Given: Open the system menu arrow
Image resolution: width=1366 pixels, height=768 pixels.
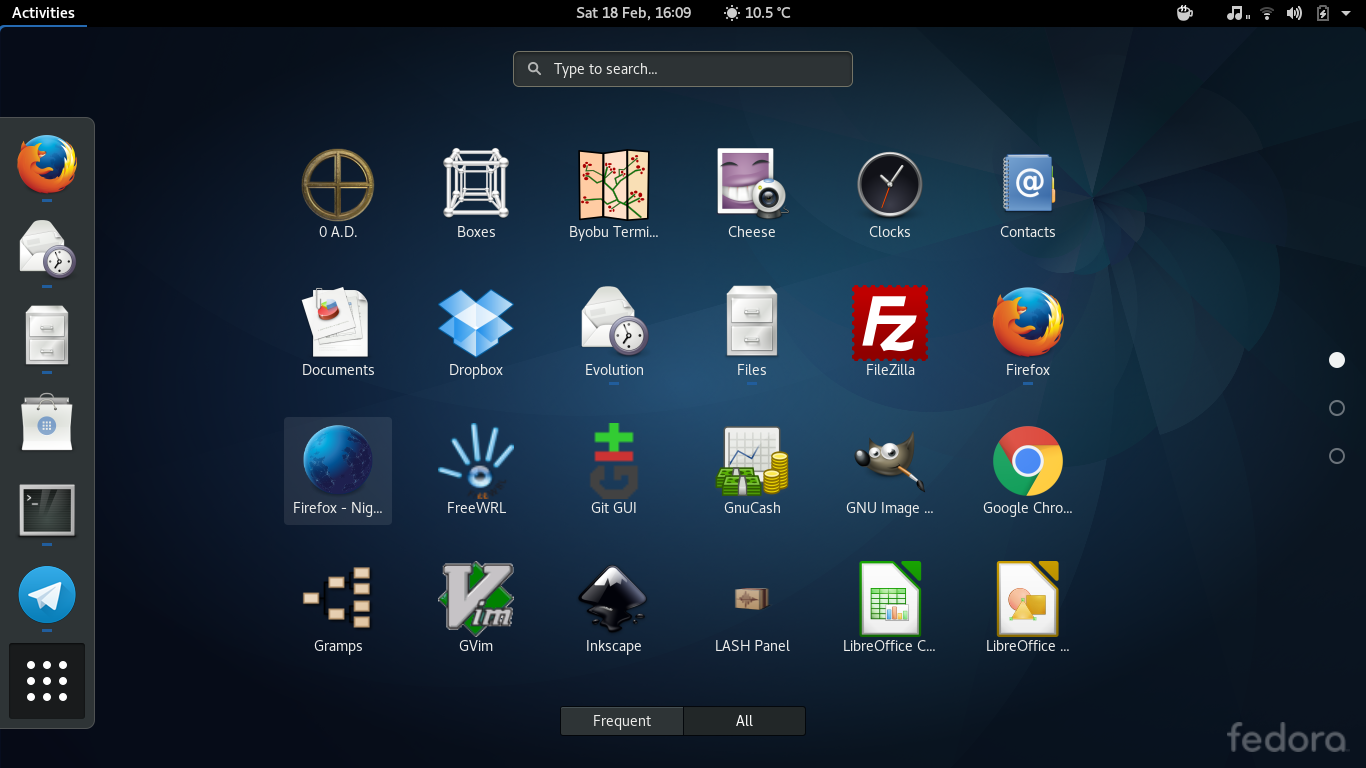Looking at the screenshot, I should pyautogui.click(x=1346, y=13).
